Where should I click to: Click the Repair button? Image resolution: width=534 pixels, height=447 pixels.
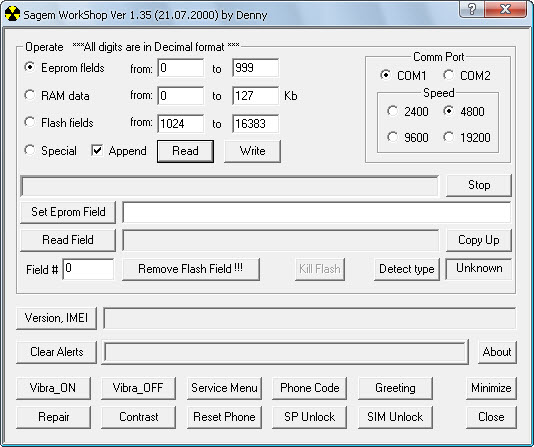pos(53,417)
